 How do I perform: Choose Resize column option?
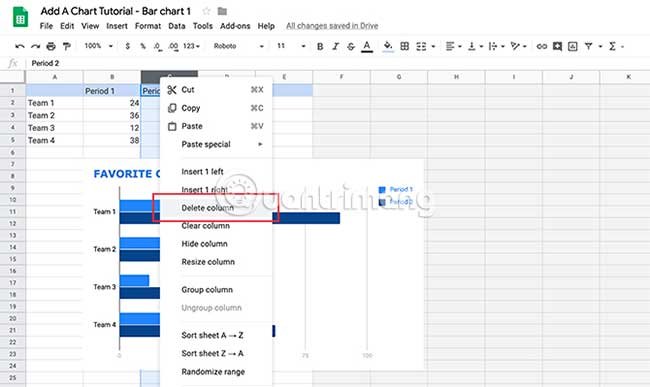coord(216,262)
